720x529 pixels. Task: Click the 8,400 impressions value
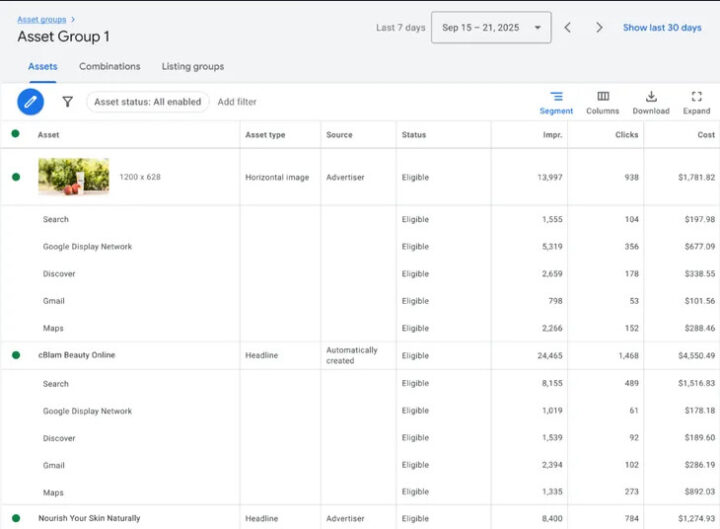(x=552, y=518)
